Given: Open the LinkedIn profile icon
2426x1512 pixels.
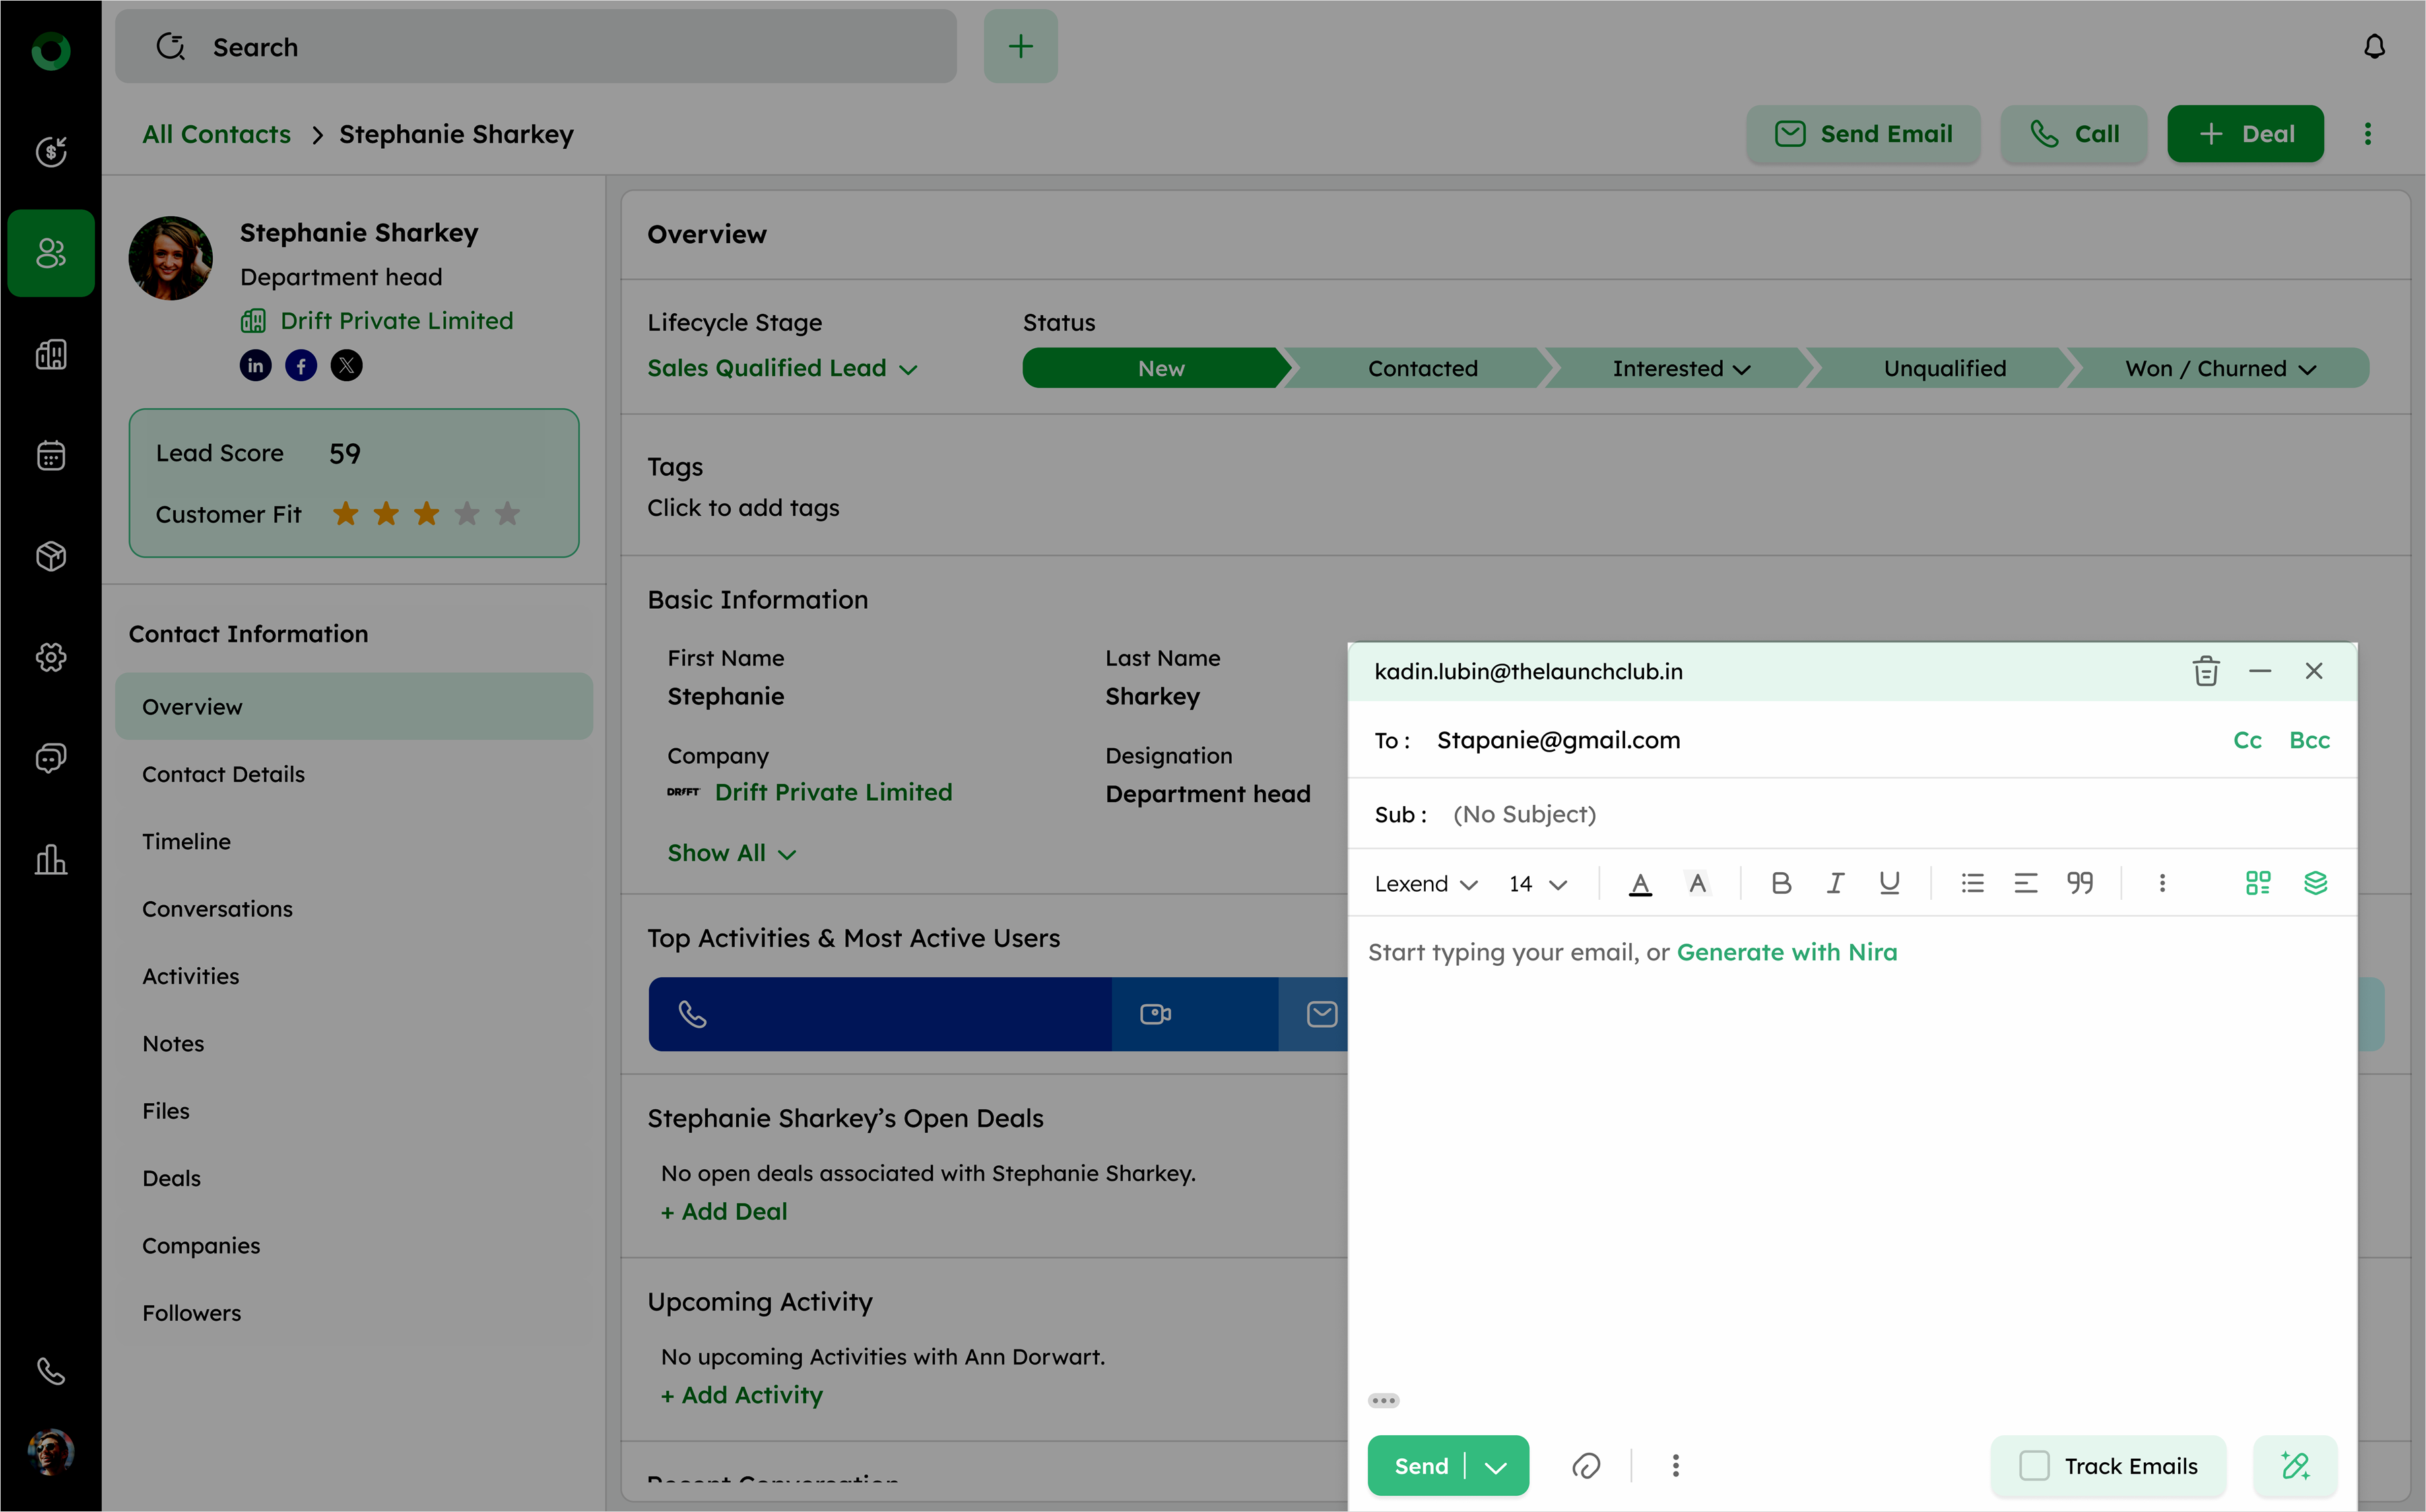Looking at the screenshot, I should [x=255, y=366].
